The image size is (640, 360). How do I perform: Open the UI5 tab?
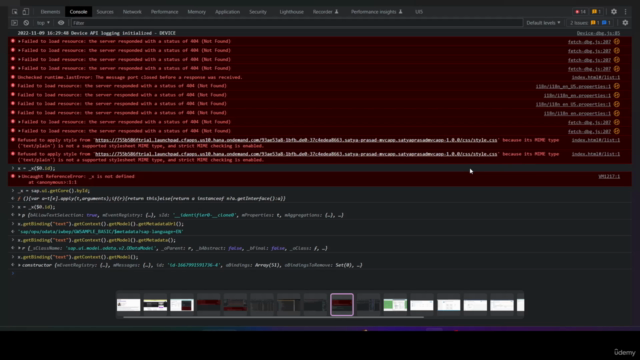coord(419,12)
